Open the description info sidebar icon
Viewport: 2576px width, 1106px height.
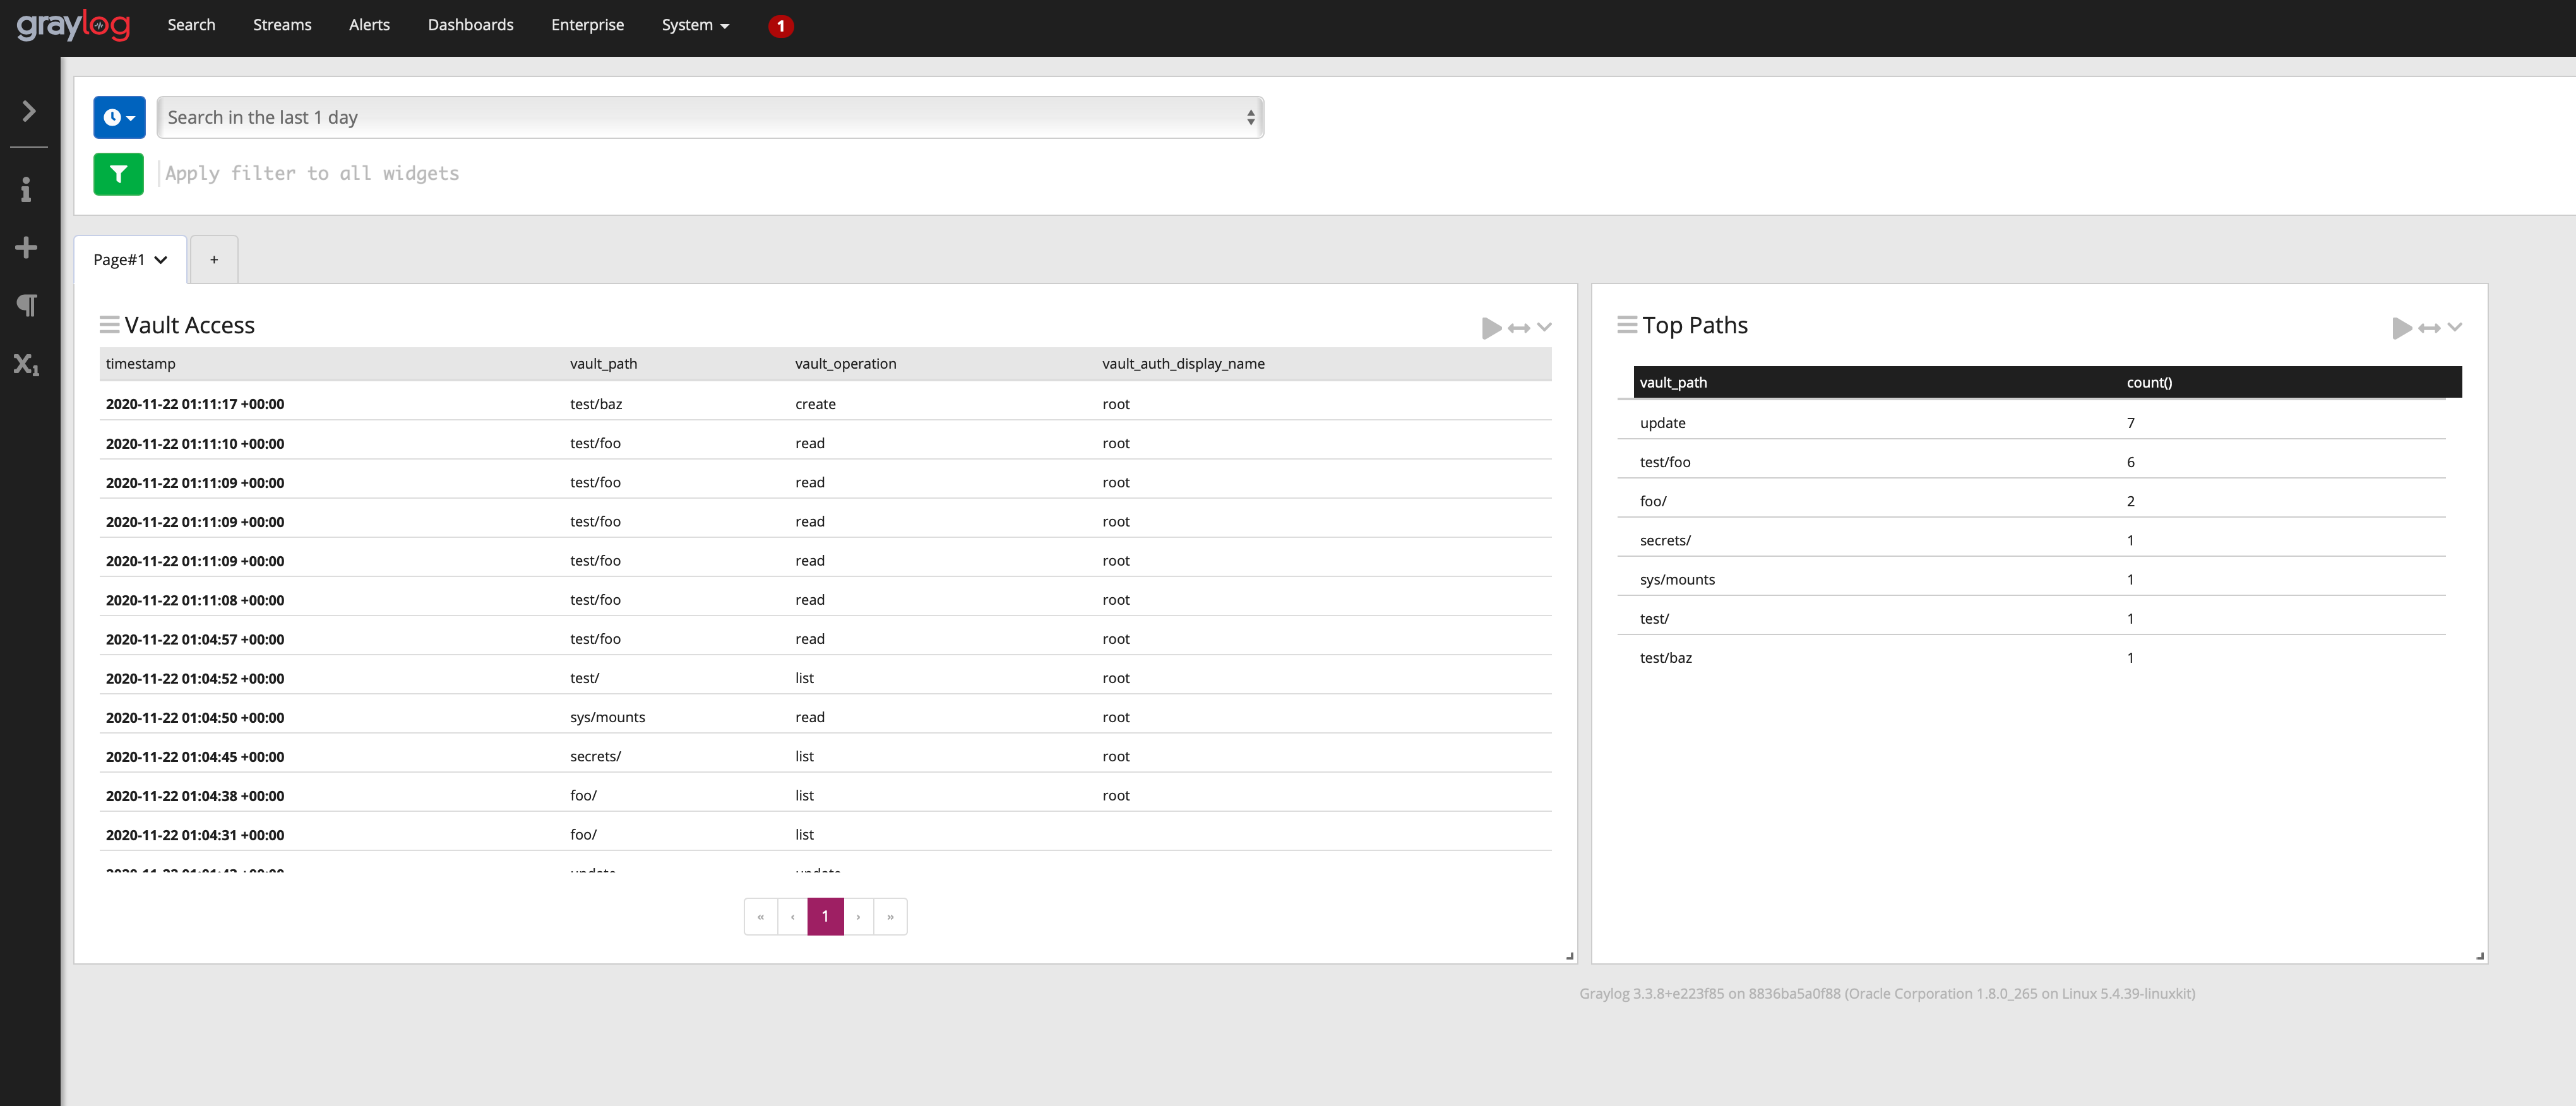pos(27,189)
